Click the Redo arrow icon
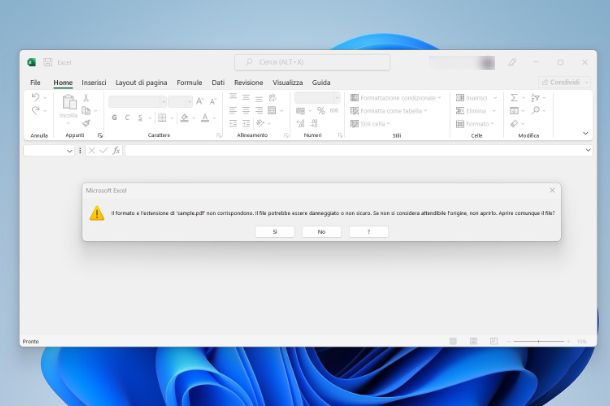Viewport: 610px width, 406px height. (x=35, y=110)
